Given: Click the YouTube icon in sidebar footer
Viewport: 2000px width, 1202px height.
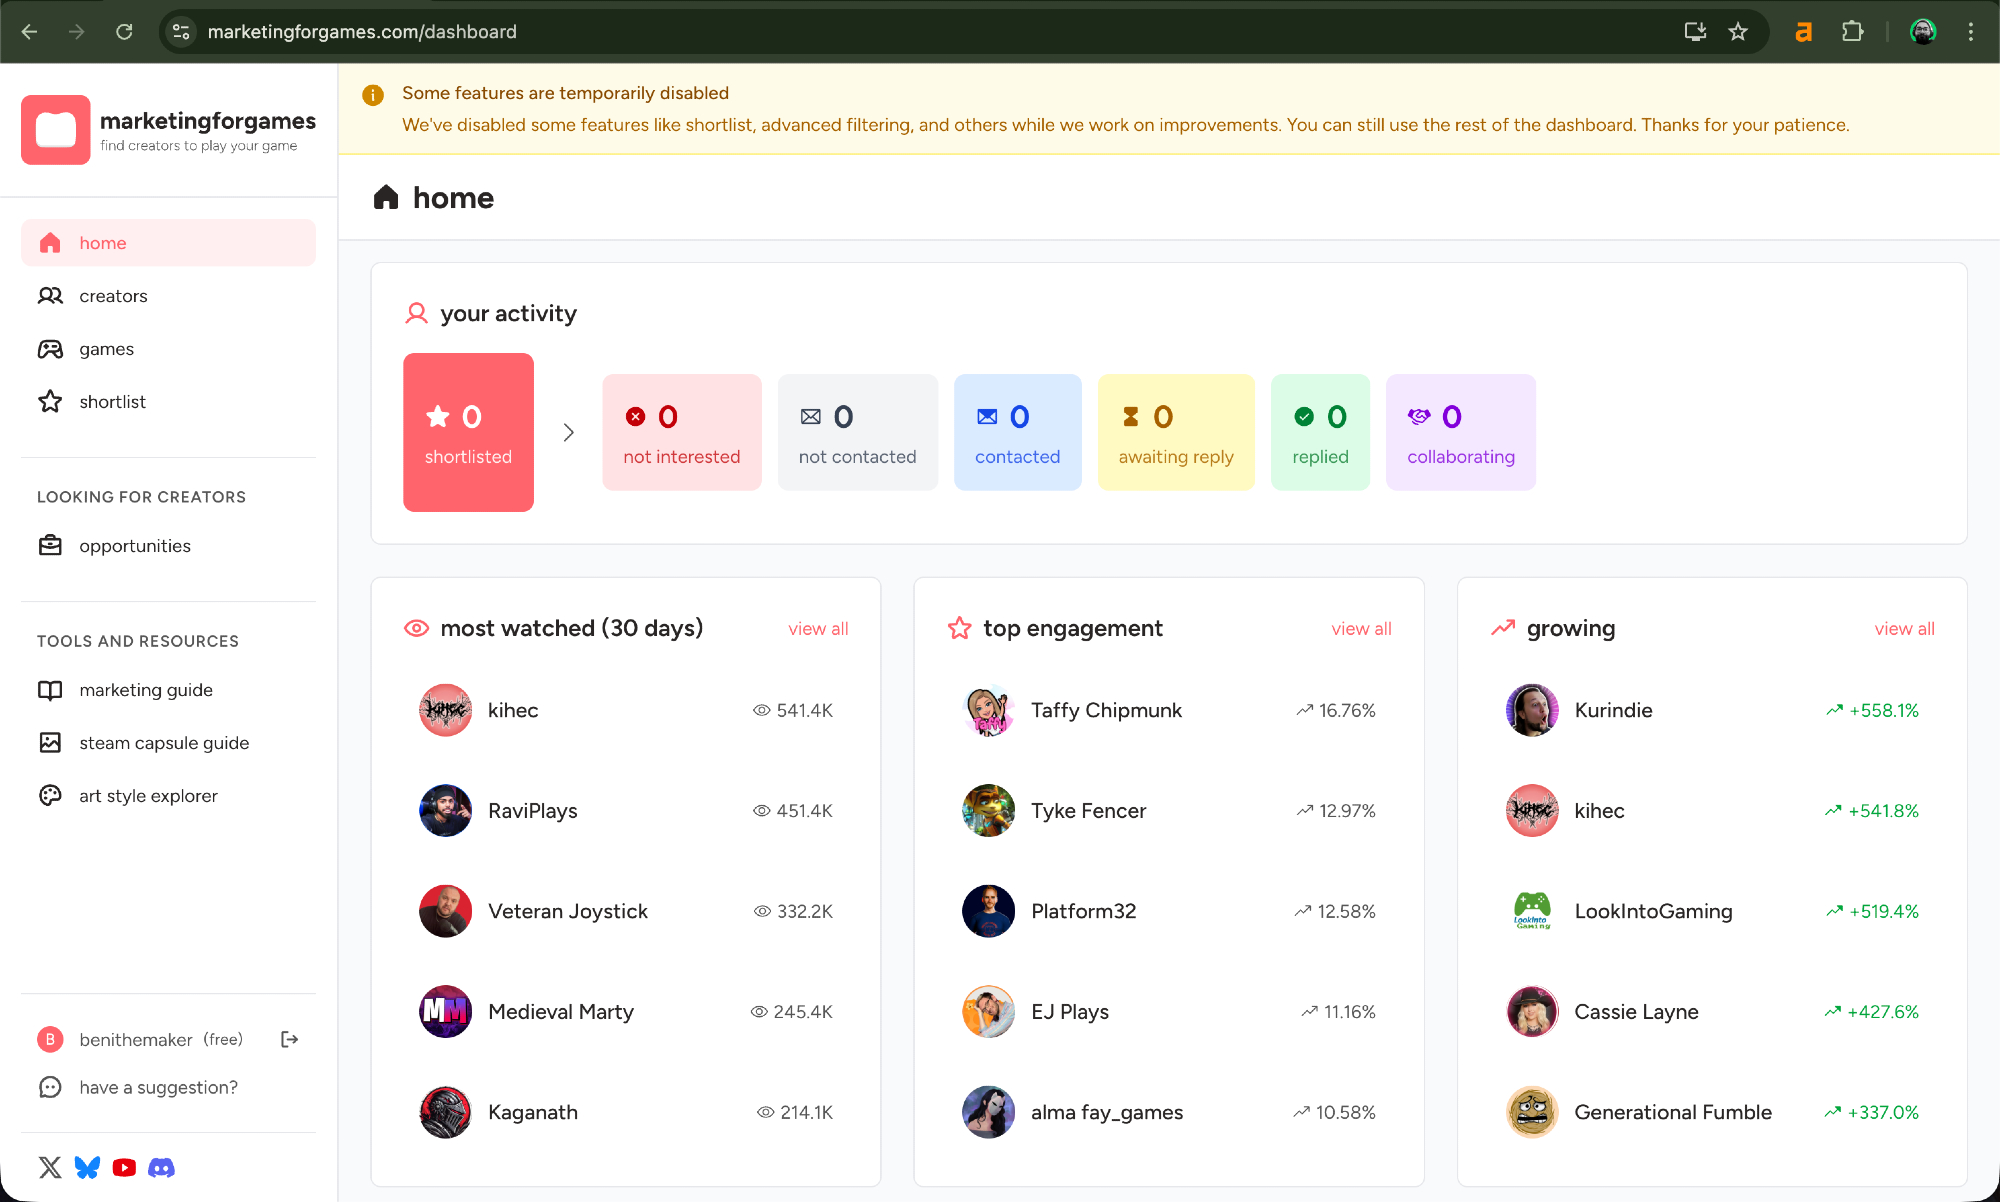Looking at the screenshot, I should point(124,1167).
